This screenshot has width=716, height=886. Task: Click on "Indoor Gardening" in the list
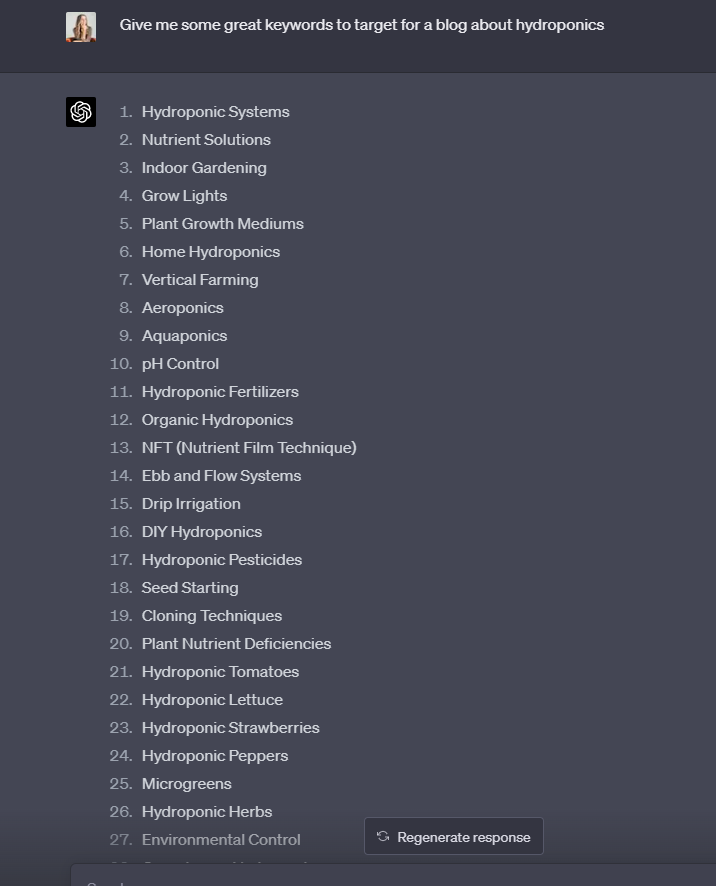(204, 168)
